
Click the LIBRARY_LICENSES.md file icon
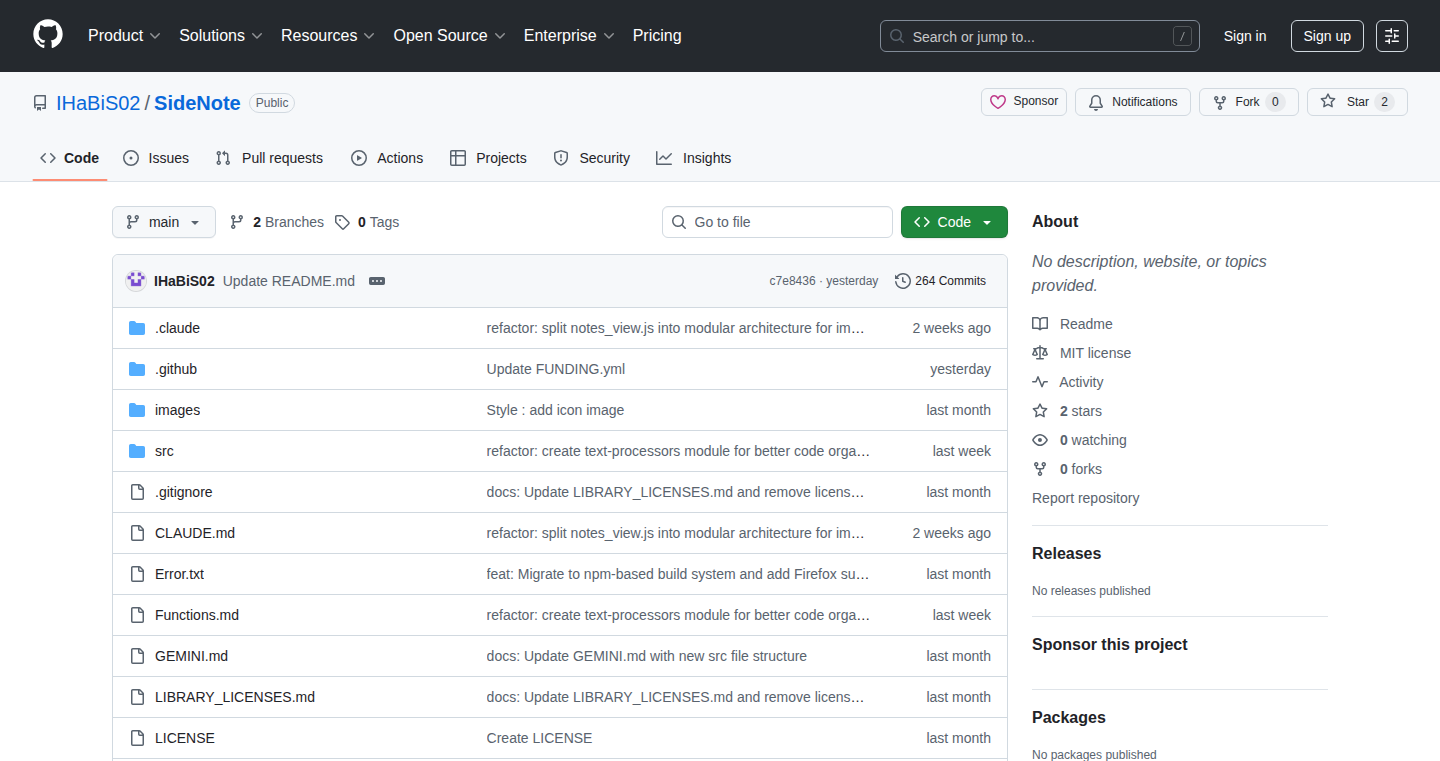click(x=137, y=697)
